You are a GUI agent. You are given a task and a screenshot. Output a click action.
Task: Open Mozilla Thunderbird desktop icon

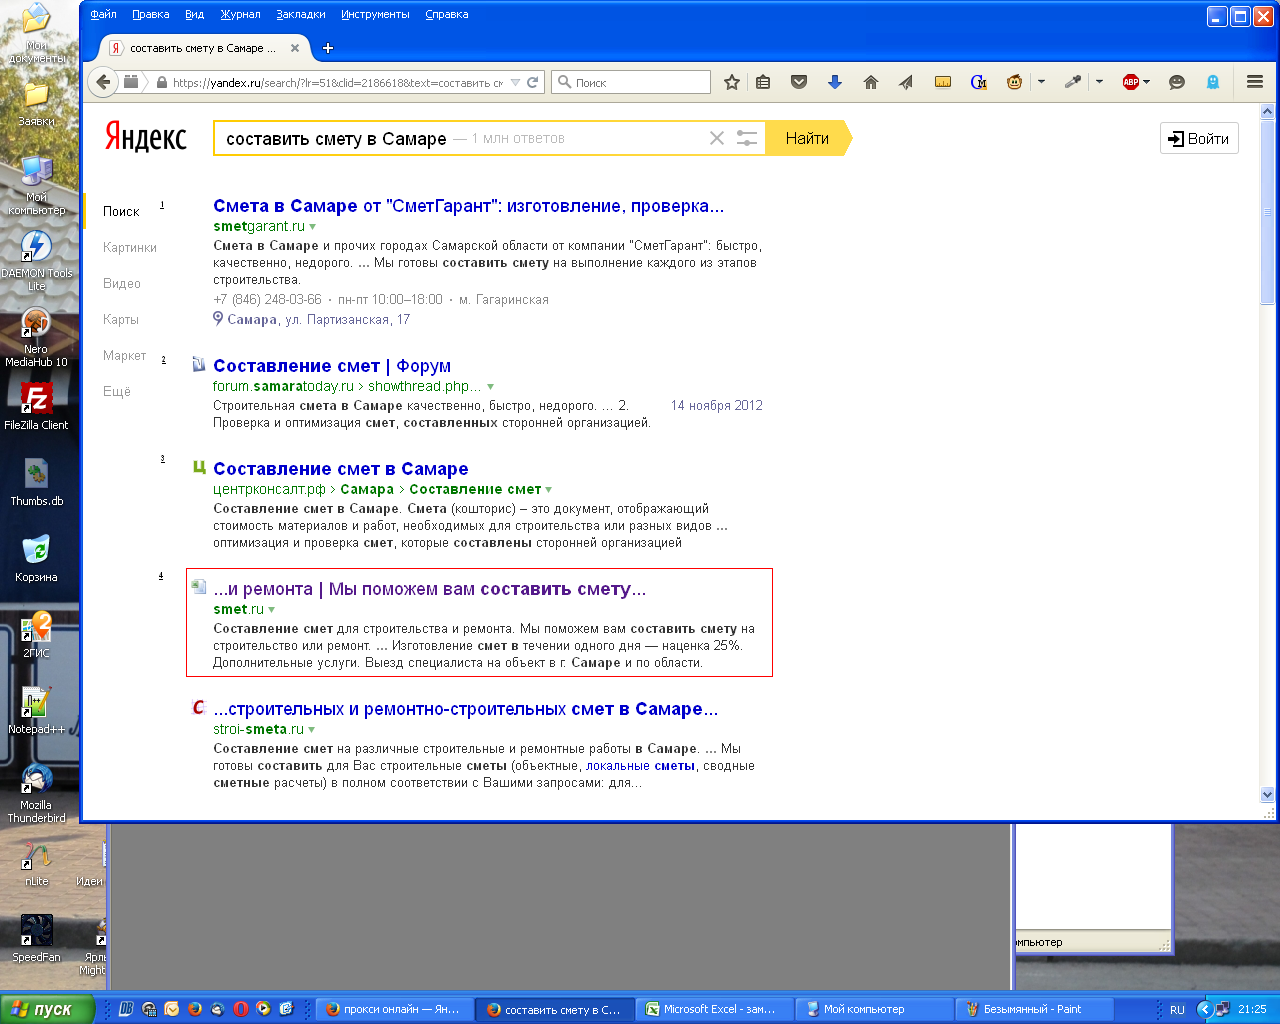coord(36,793)
